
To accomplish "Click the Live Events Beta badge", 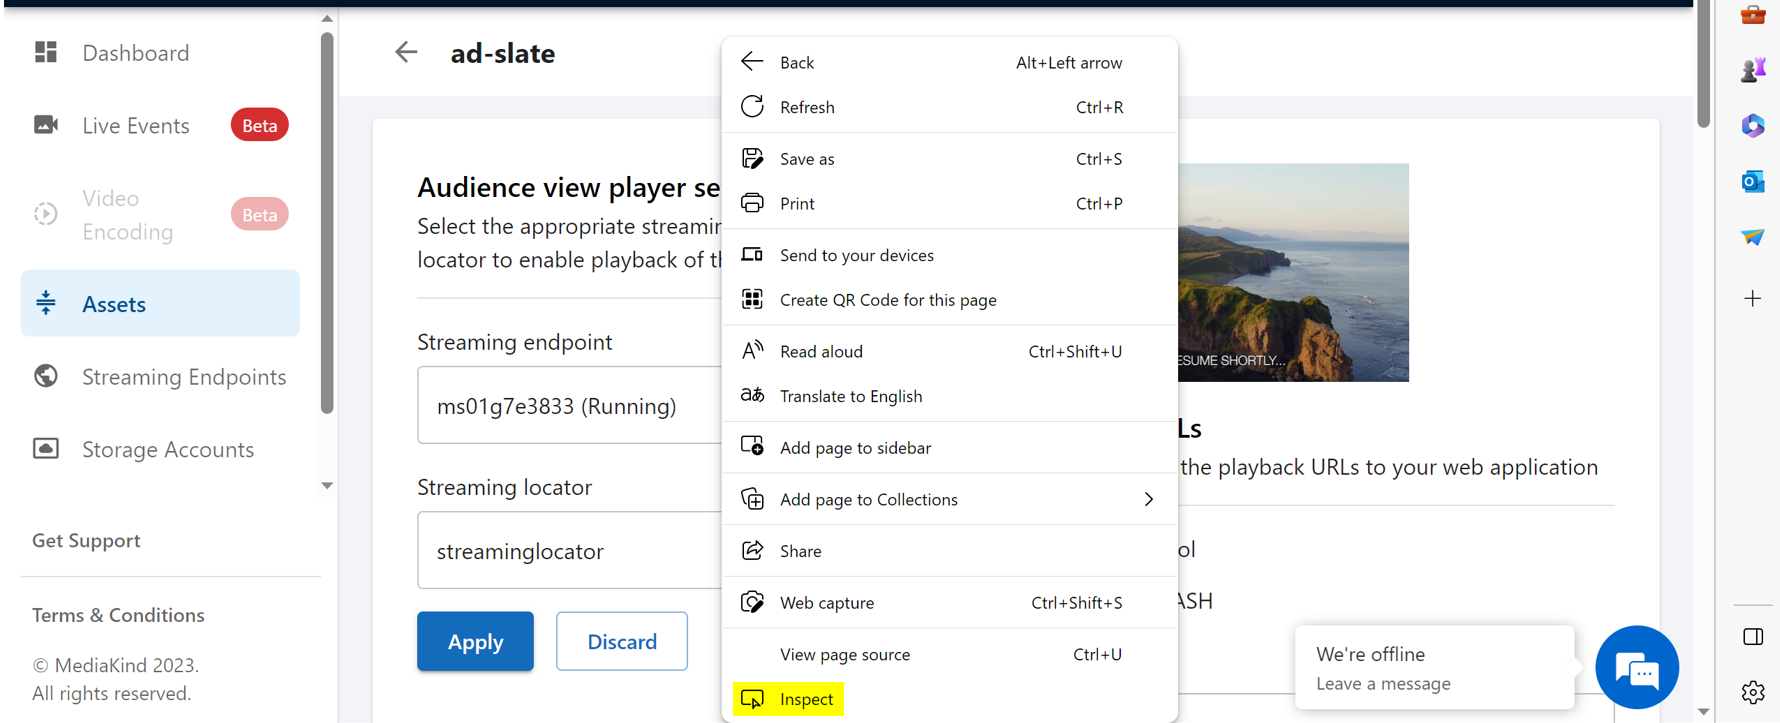I will (260, 125).
